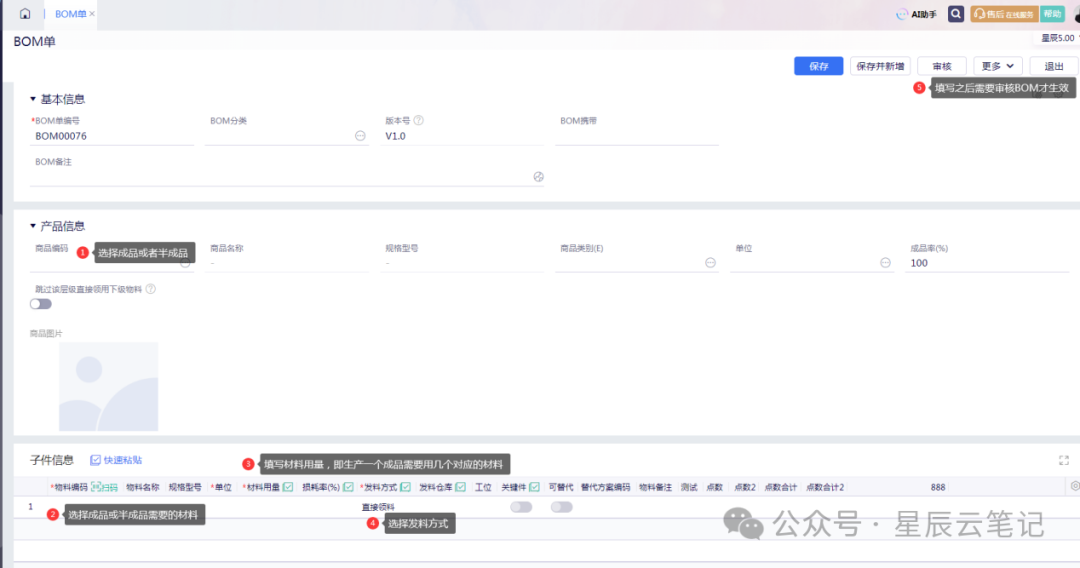Collapse the 基本信息 section
1080x568 pixels.
click(32, 99)
